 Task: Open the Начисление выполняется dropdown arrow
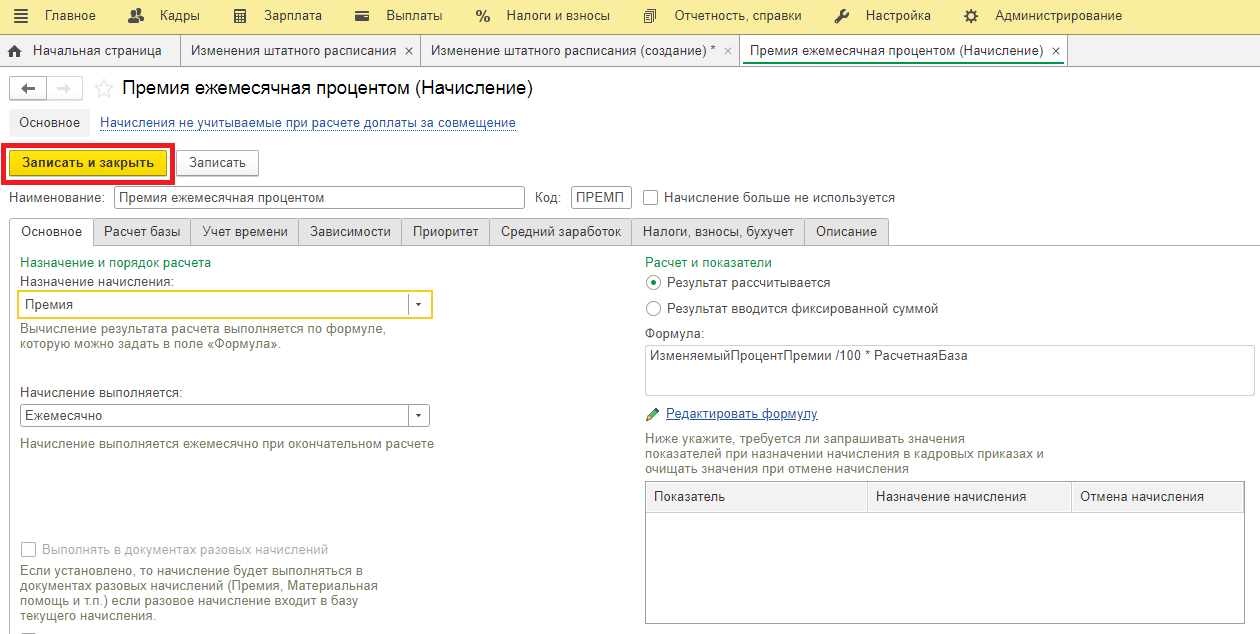coord(419,416)
